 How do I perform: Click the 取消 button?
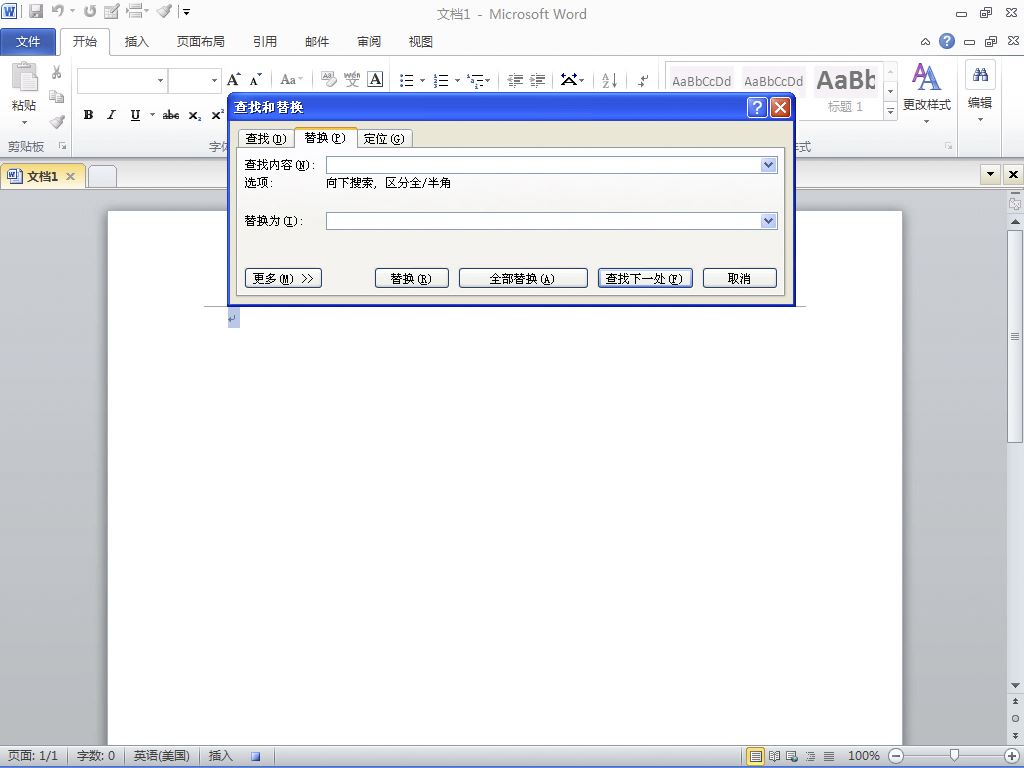coord(739,278)
